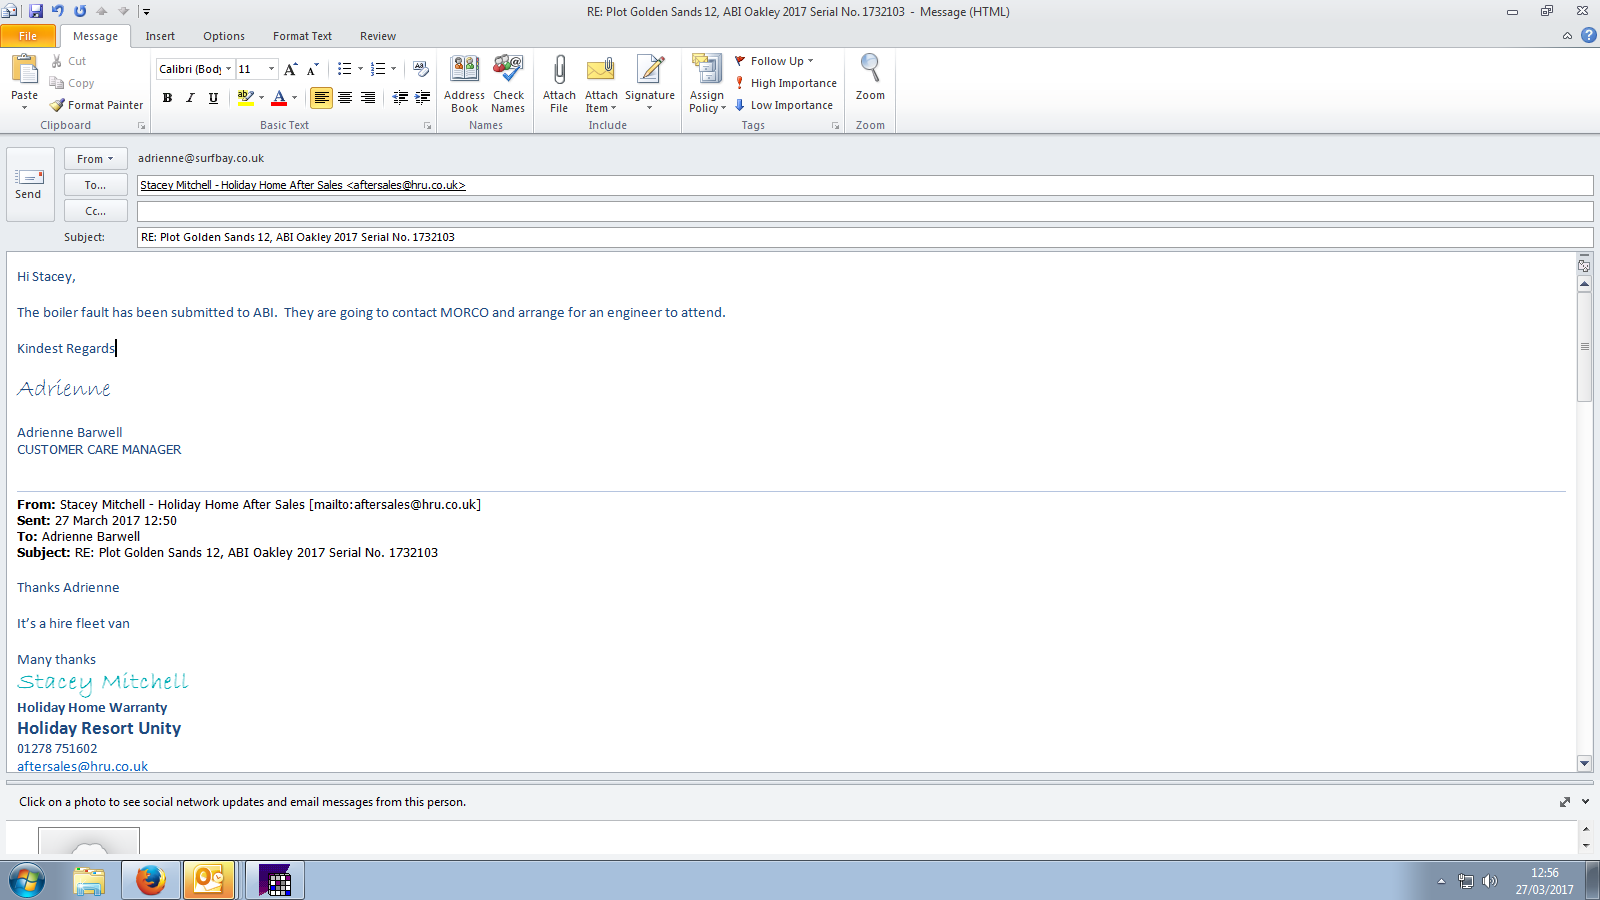Switch to the Format Text tab
Image resolution: width=1600 pixels, height=900 pixels.
point(302,36)
